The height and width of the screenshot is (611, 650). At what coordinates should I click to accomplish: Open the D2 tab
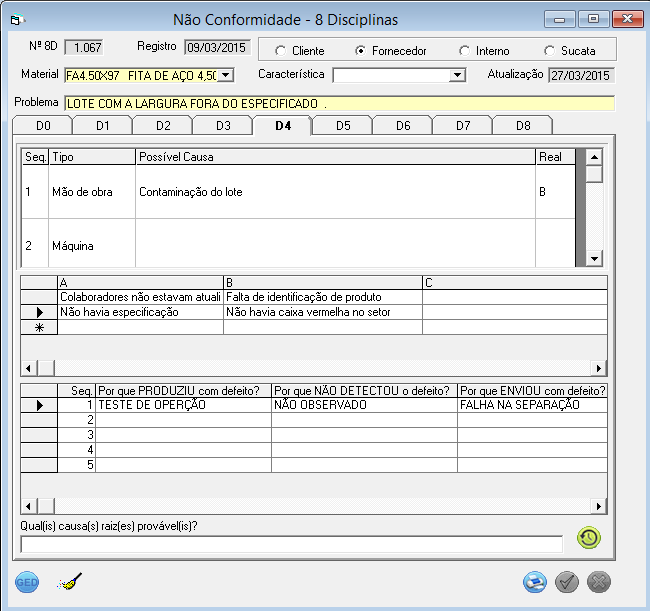click(163, 126)
